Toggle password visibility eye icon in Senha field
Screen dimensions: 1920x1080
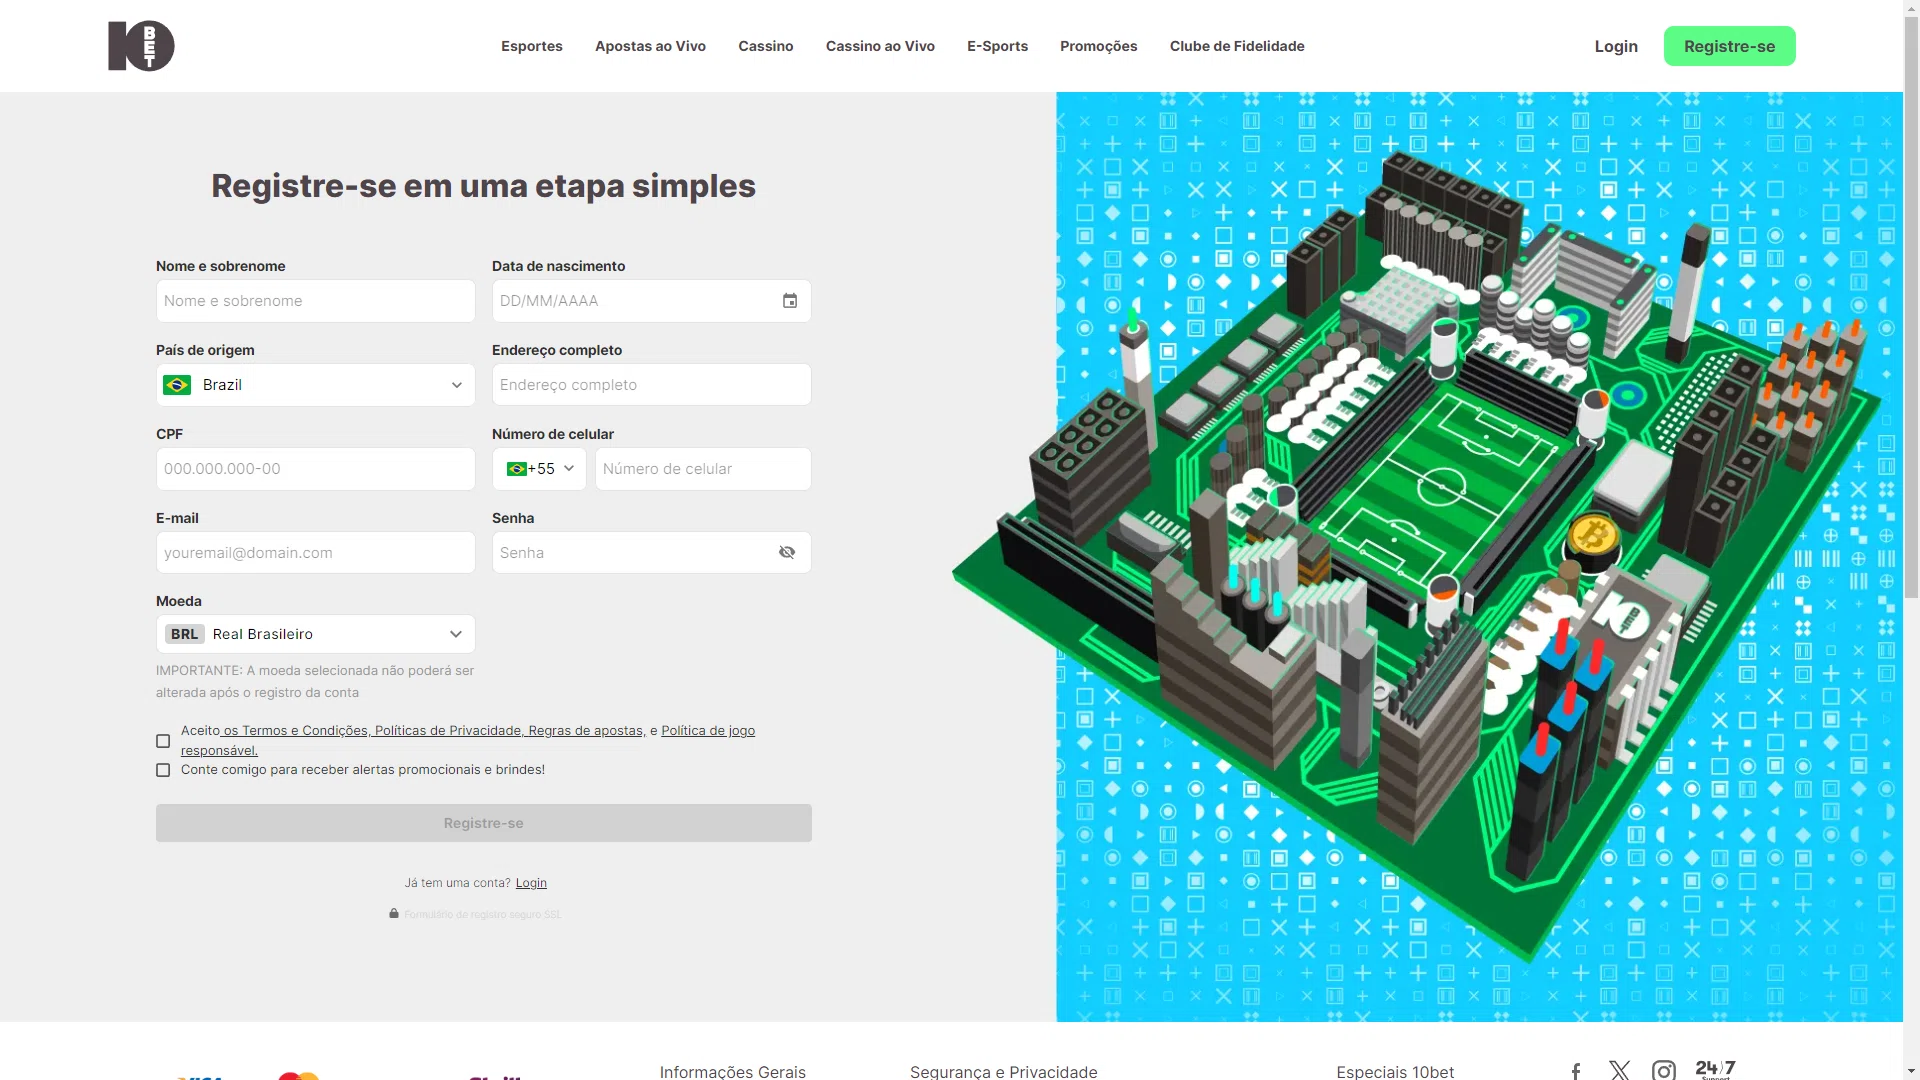(787, 553)
